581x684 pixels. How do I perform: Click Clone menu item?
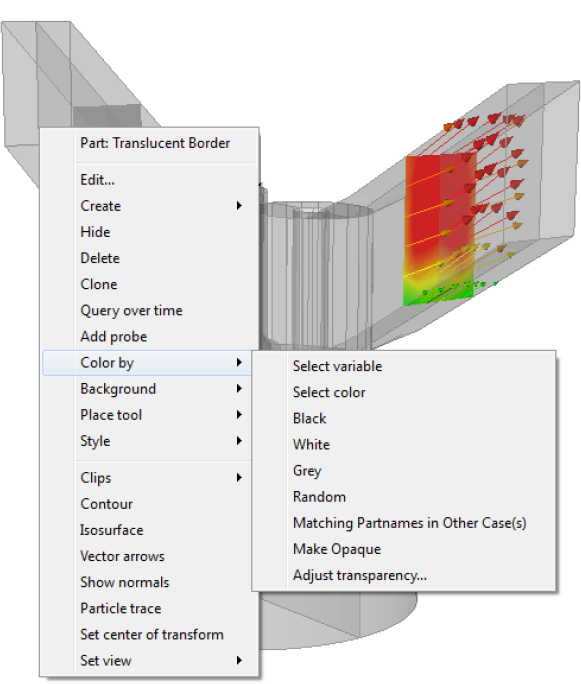tap(99, 284)
